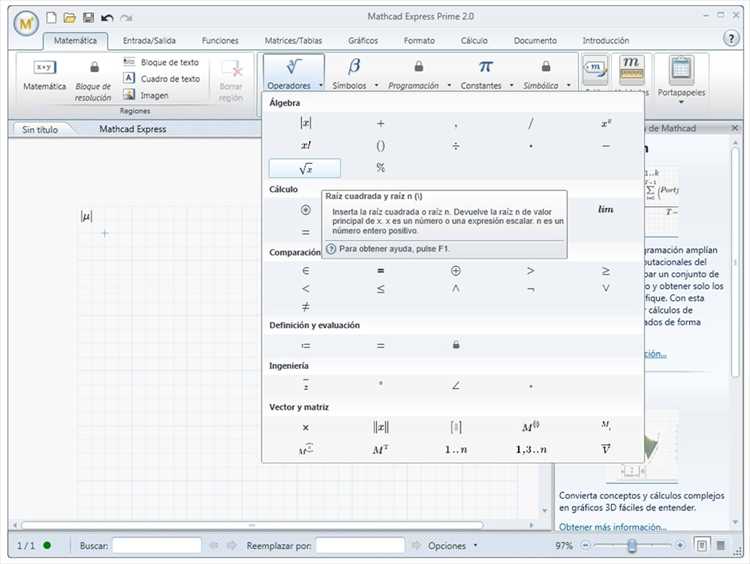
Task: Open a file with folder icon
Action: 70,18
